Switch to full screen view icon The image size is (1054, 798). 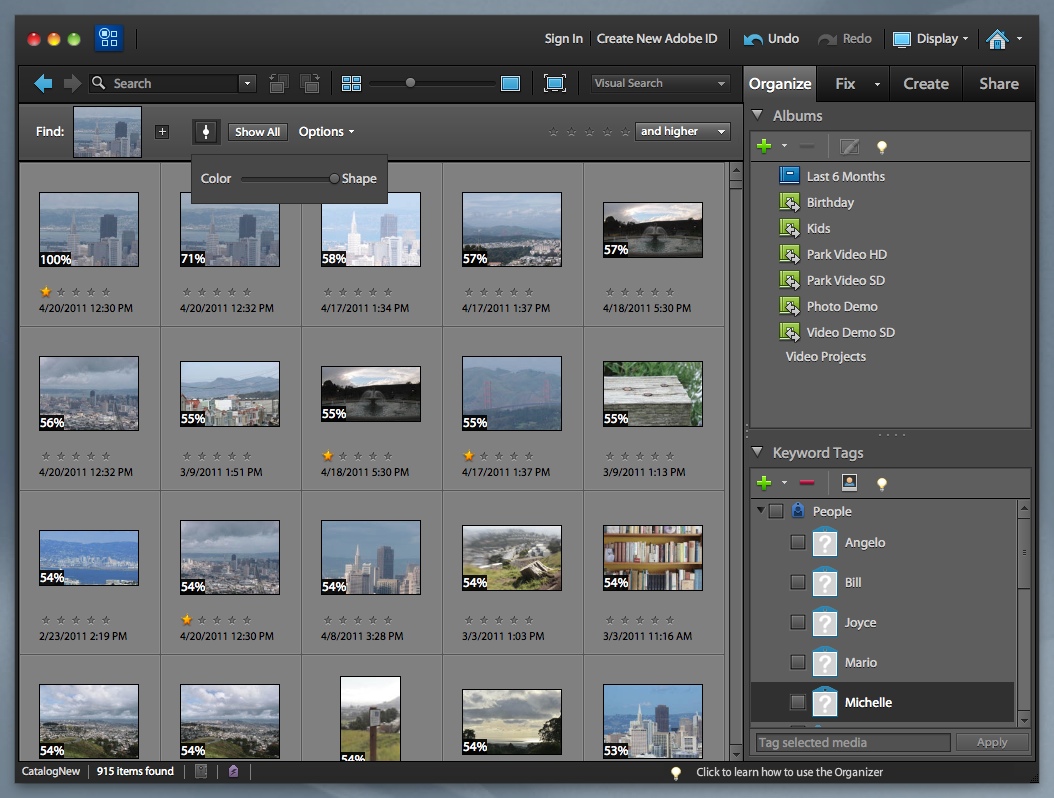point(555,84)
